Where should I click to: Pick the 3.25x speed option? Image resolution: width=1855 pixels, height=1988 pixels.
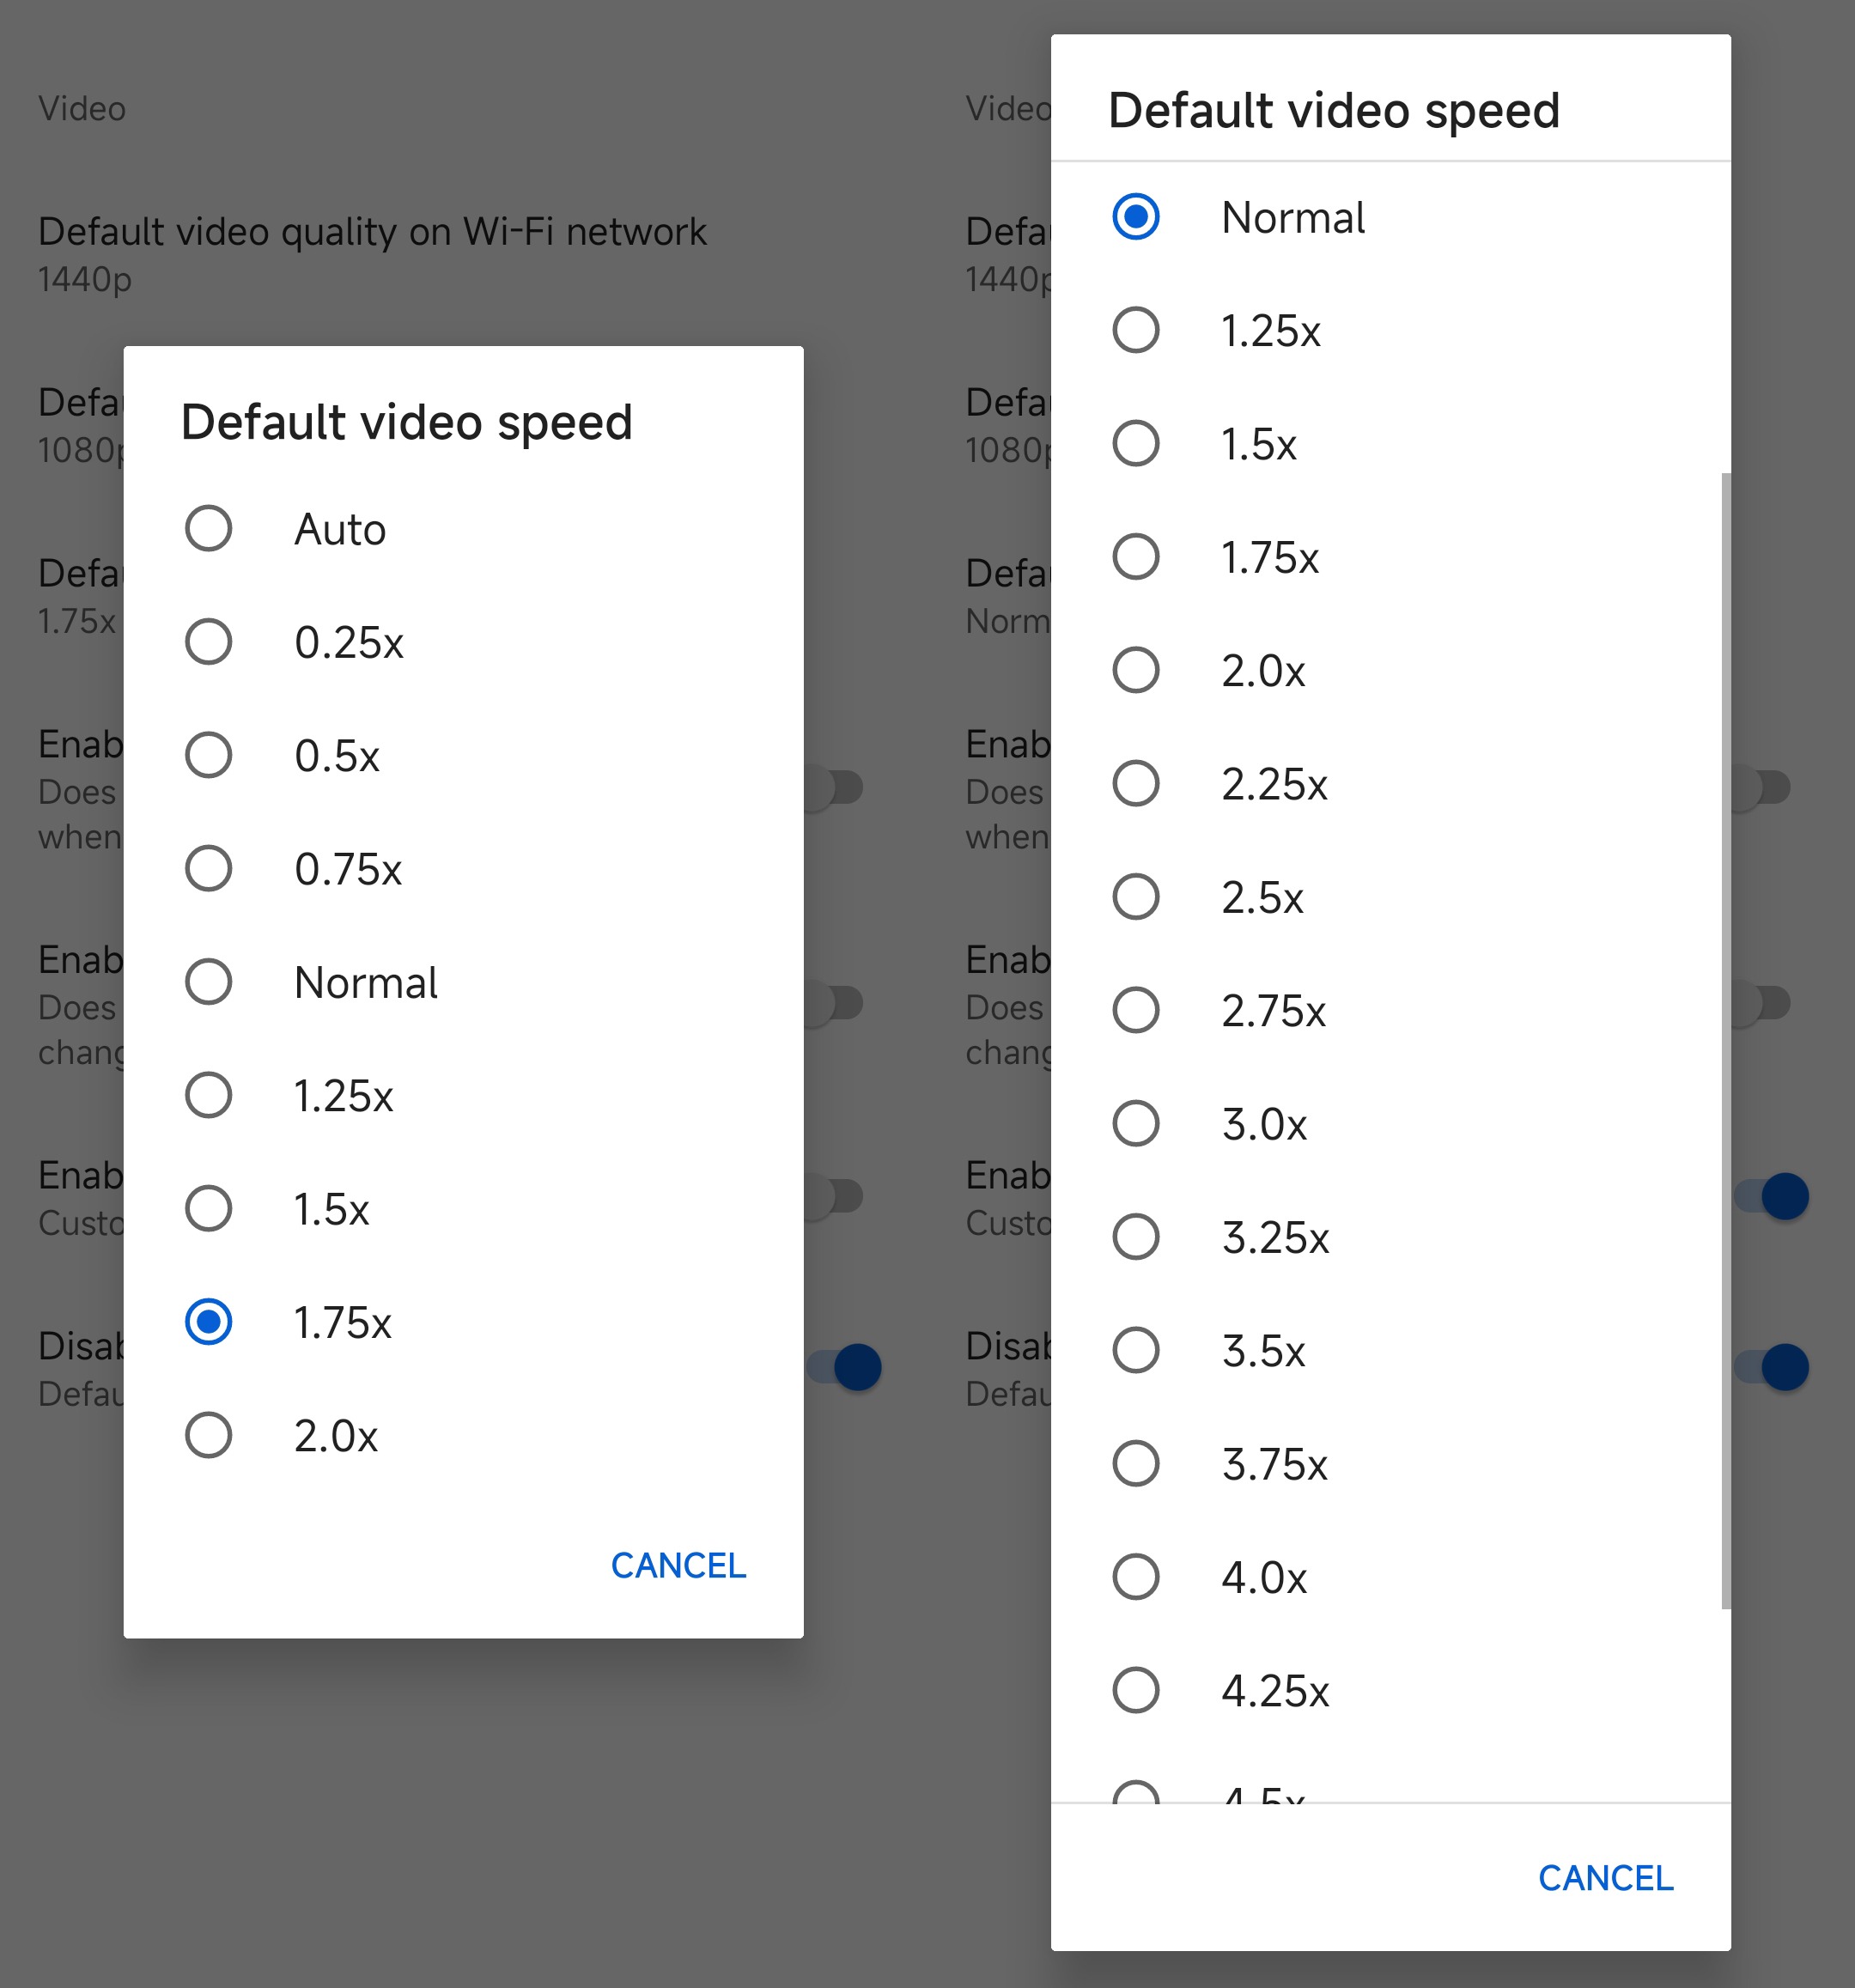[x=1136, y=1237]
